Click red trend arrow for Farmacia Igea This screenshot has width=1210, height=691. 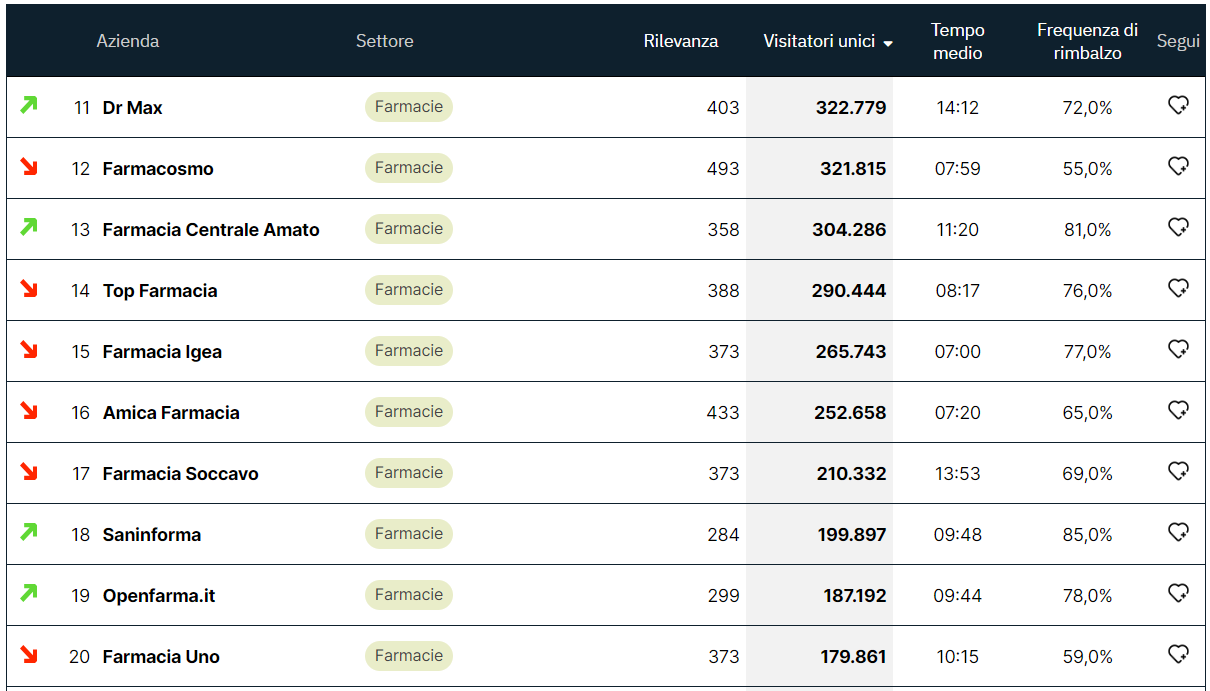tap(29, 349)
